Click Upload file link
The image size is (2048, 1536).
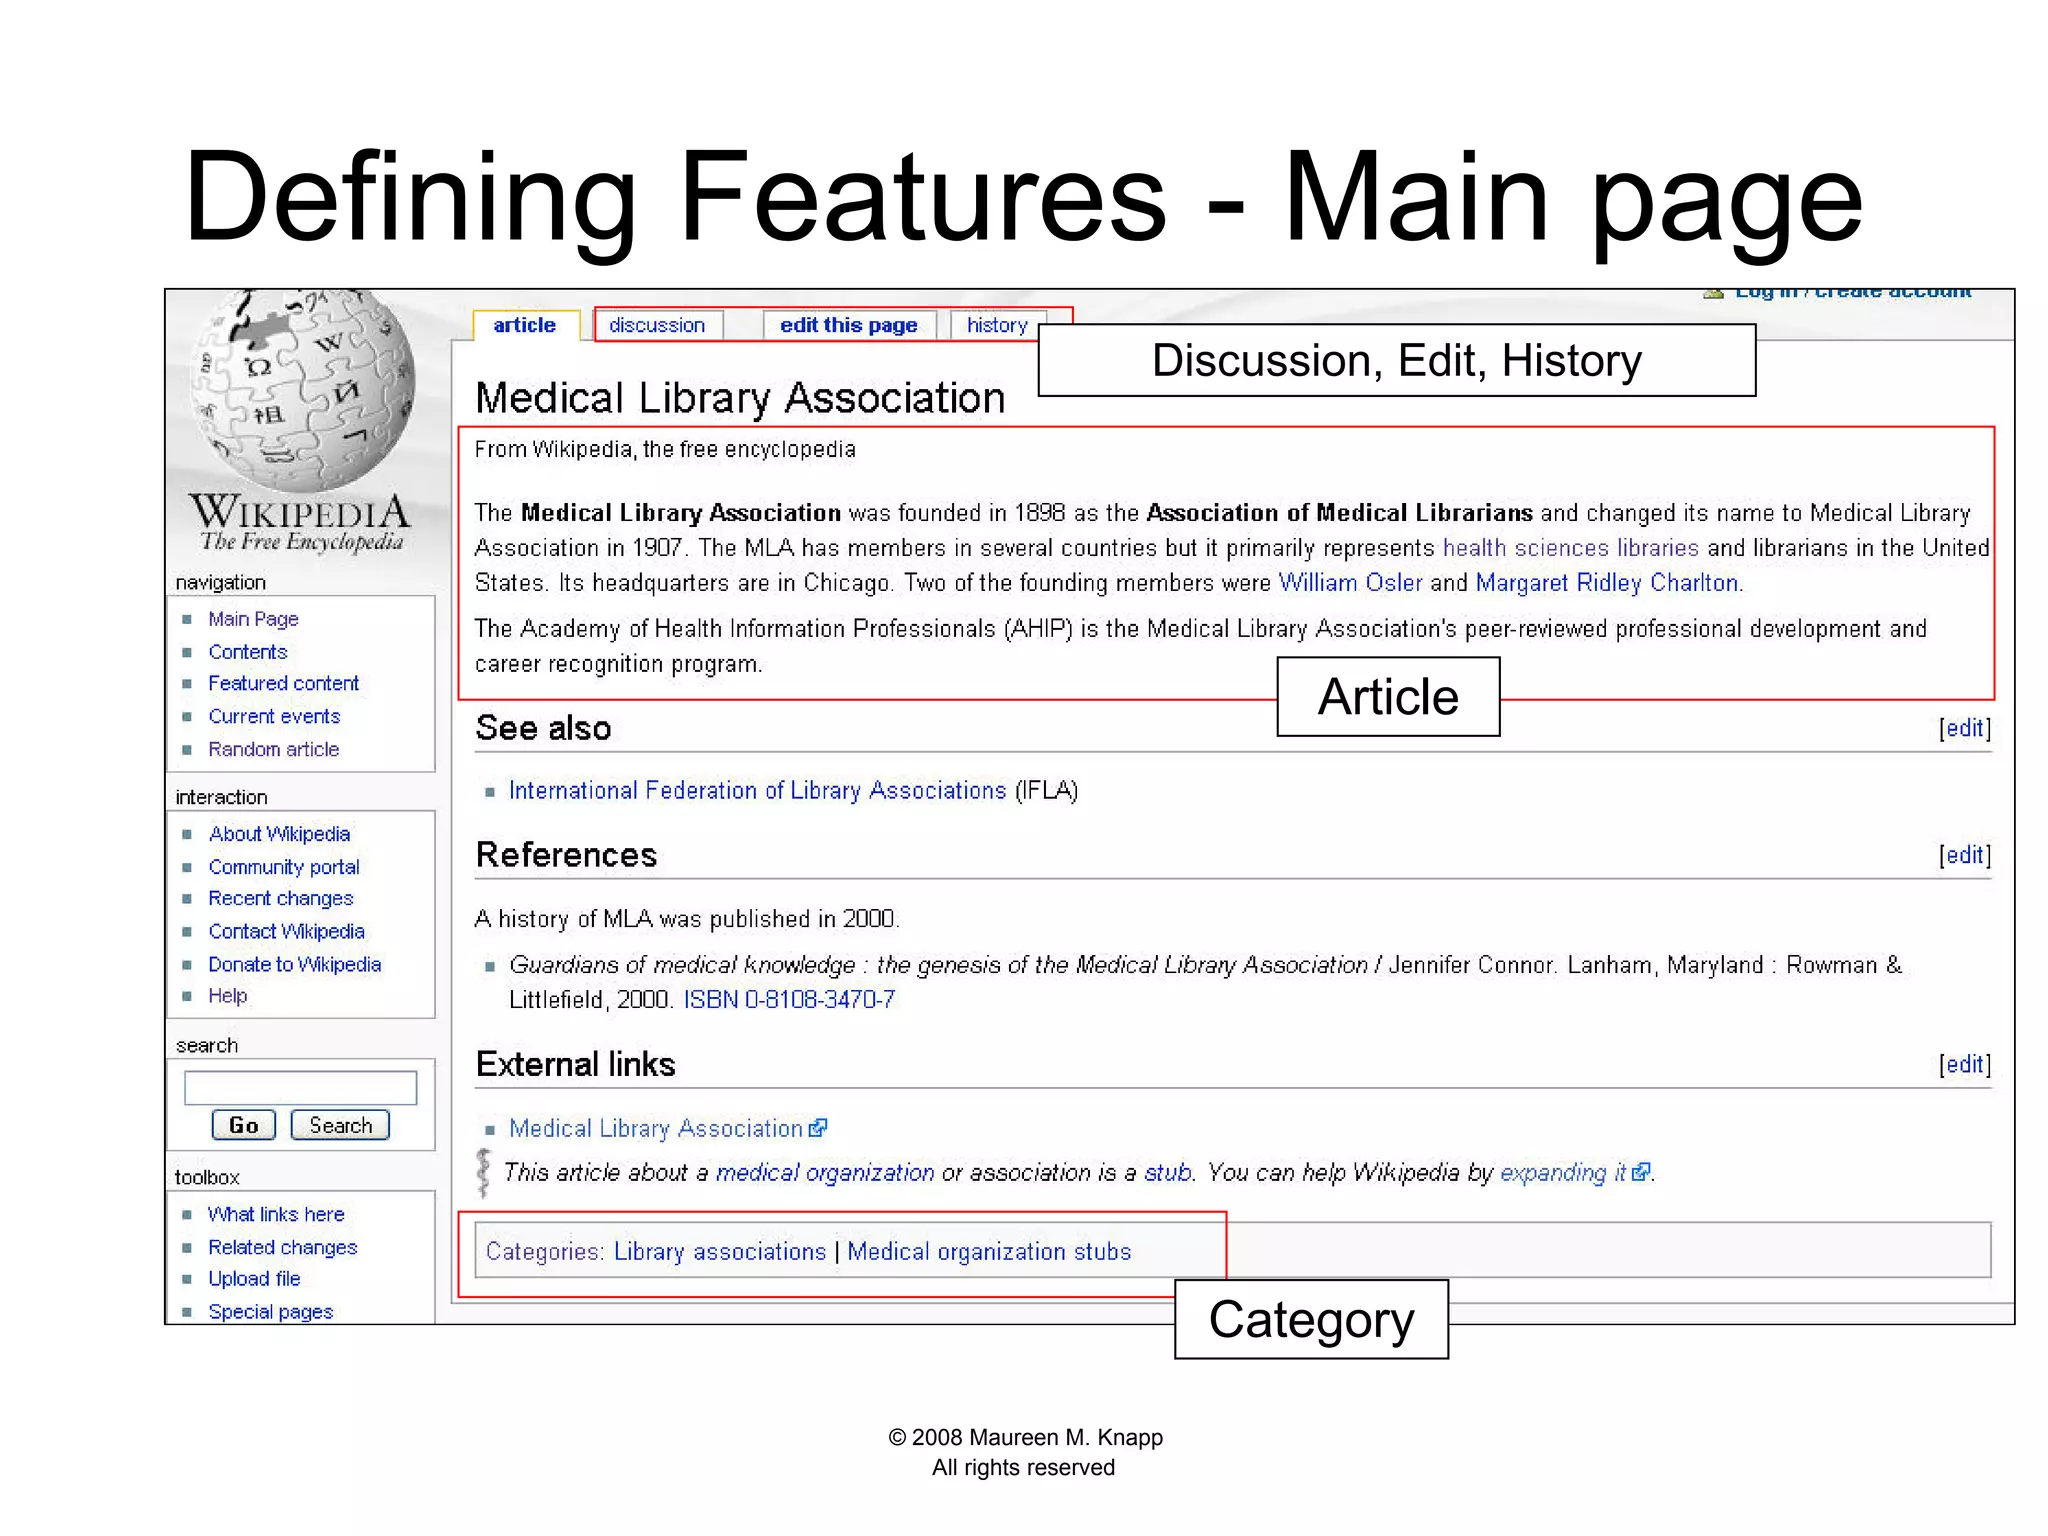254,1278
